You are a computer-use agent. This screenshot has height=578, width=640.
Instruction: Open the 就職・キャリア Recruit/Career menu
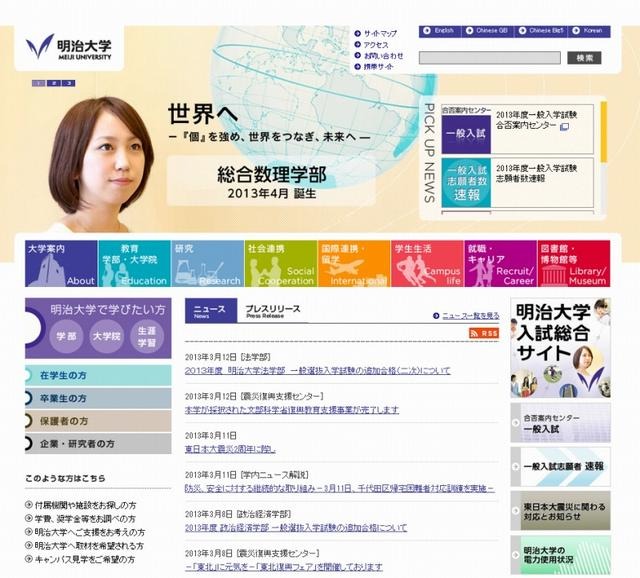(501, 264)
